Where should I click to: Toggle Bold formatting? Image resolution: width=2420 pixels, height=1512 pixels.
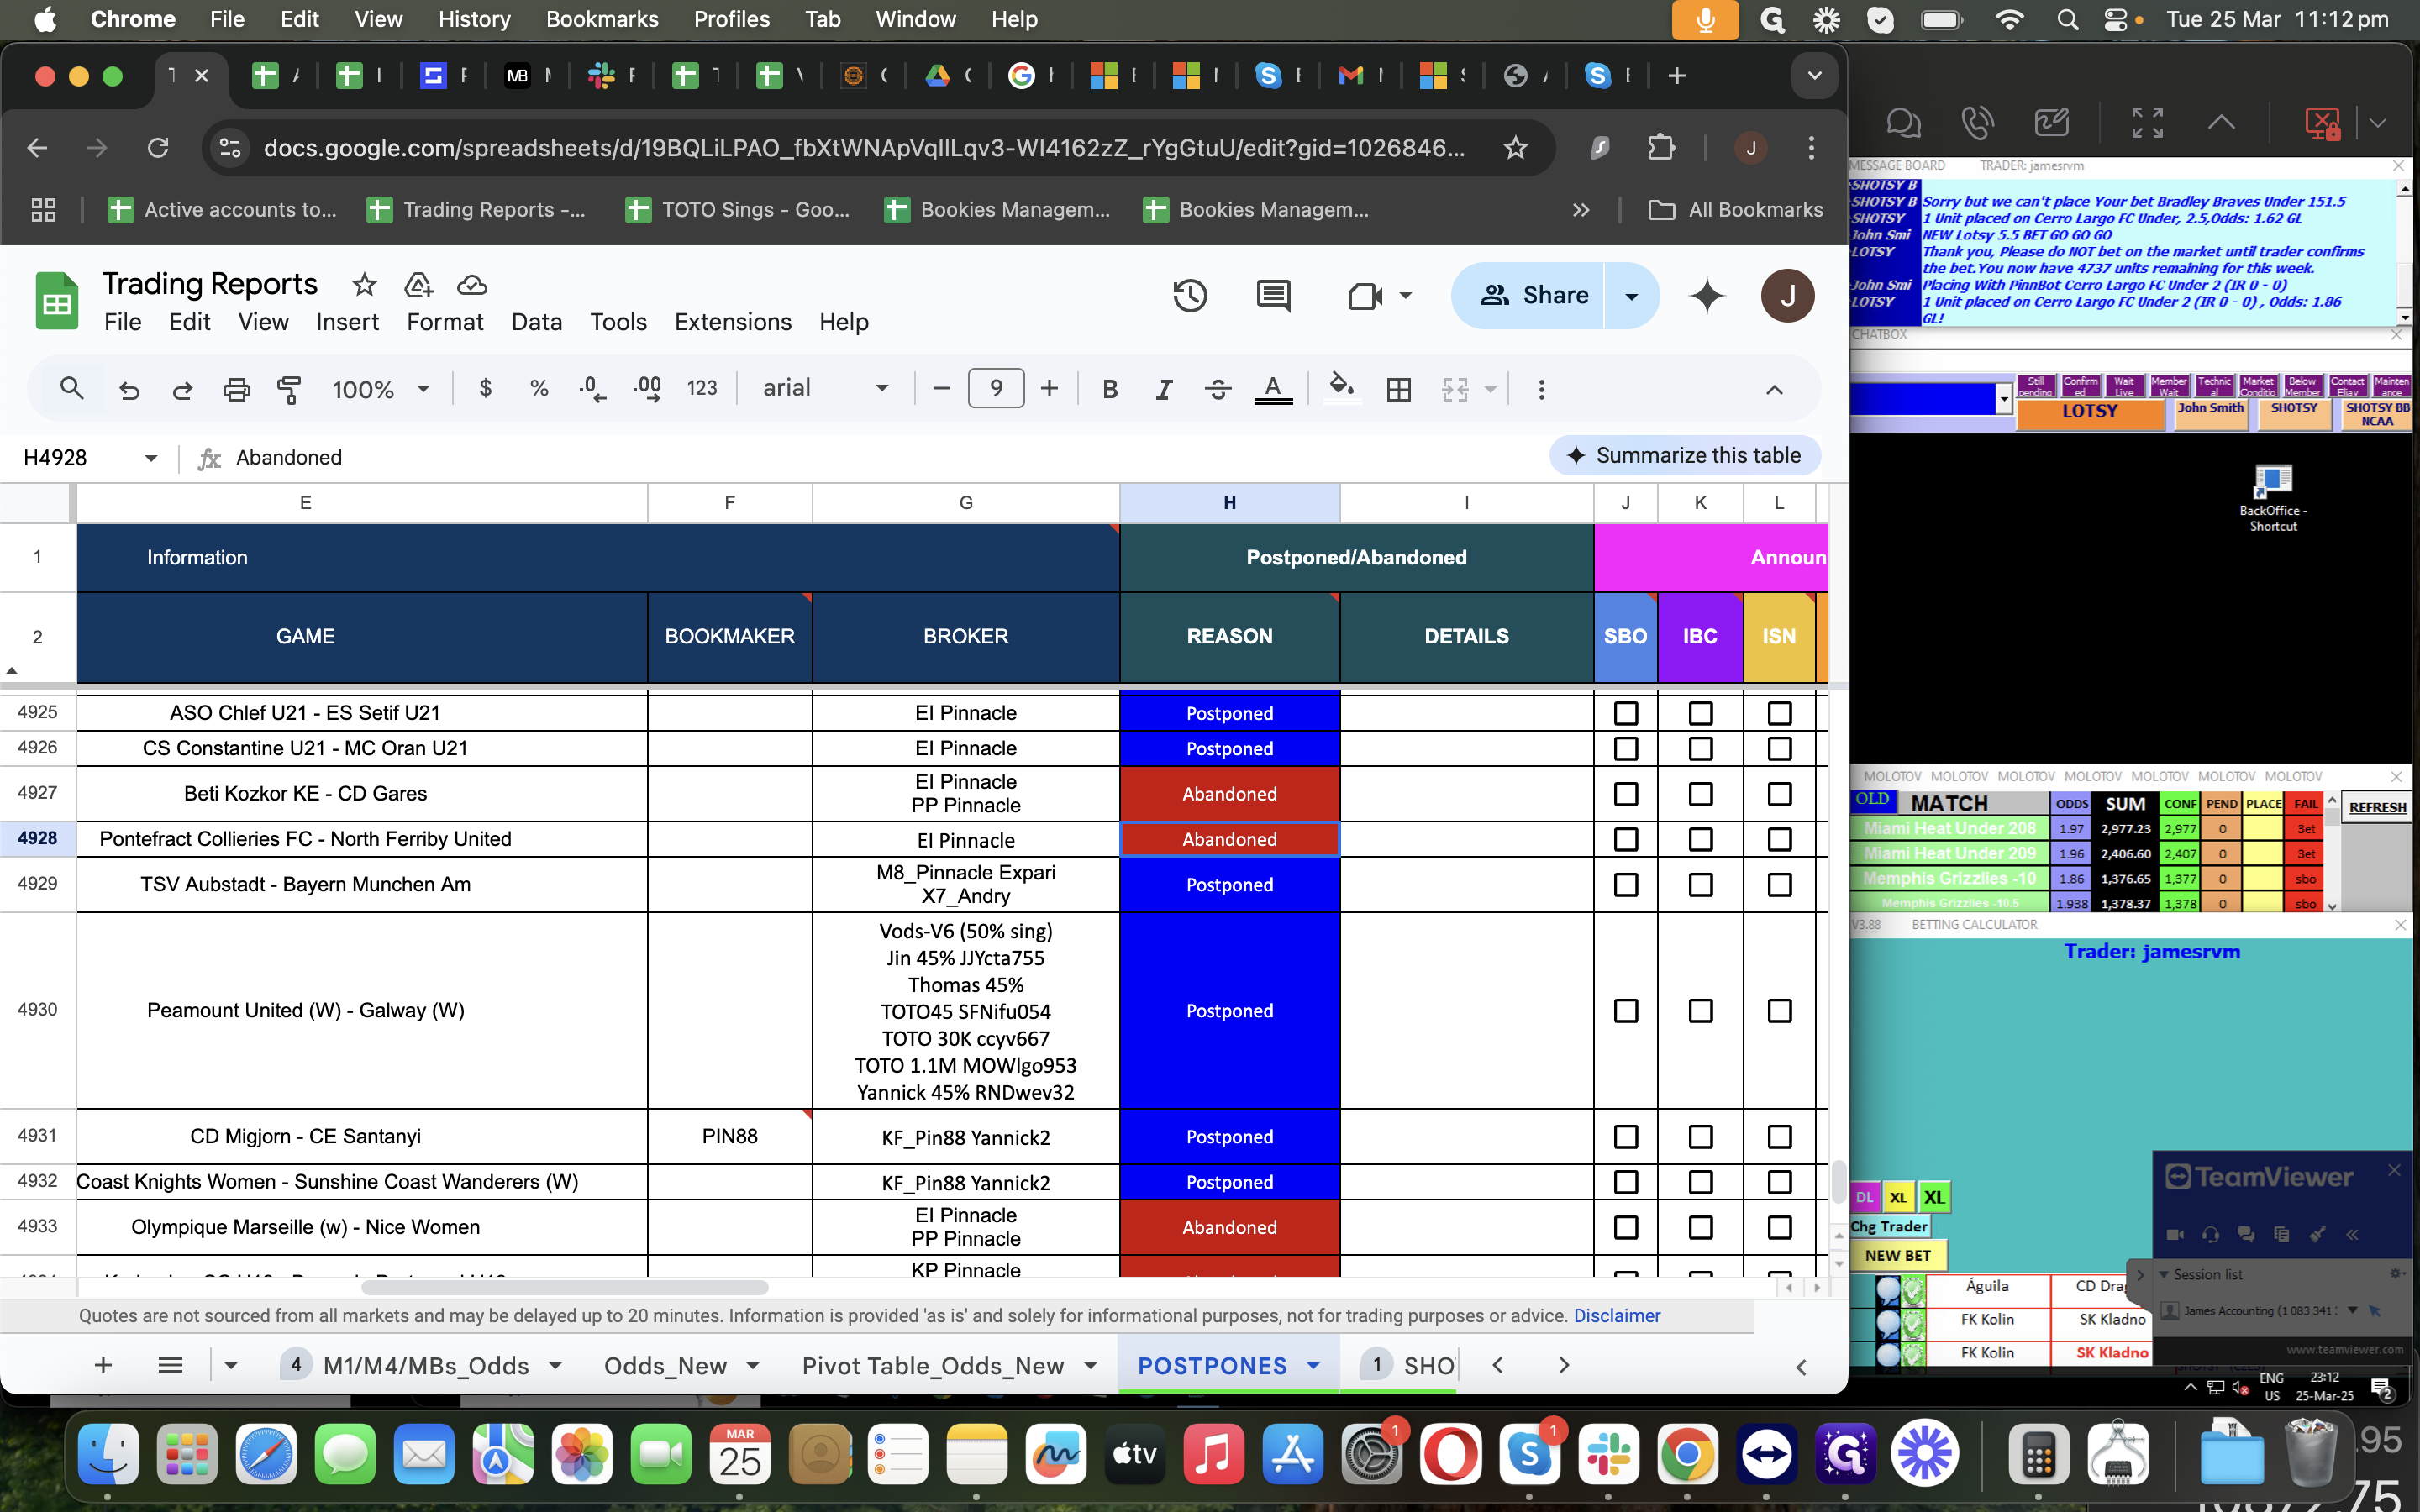[x=1109, y=388]
